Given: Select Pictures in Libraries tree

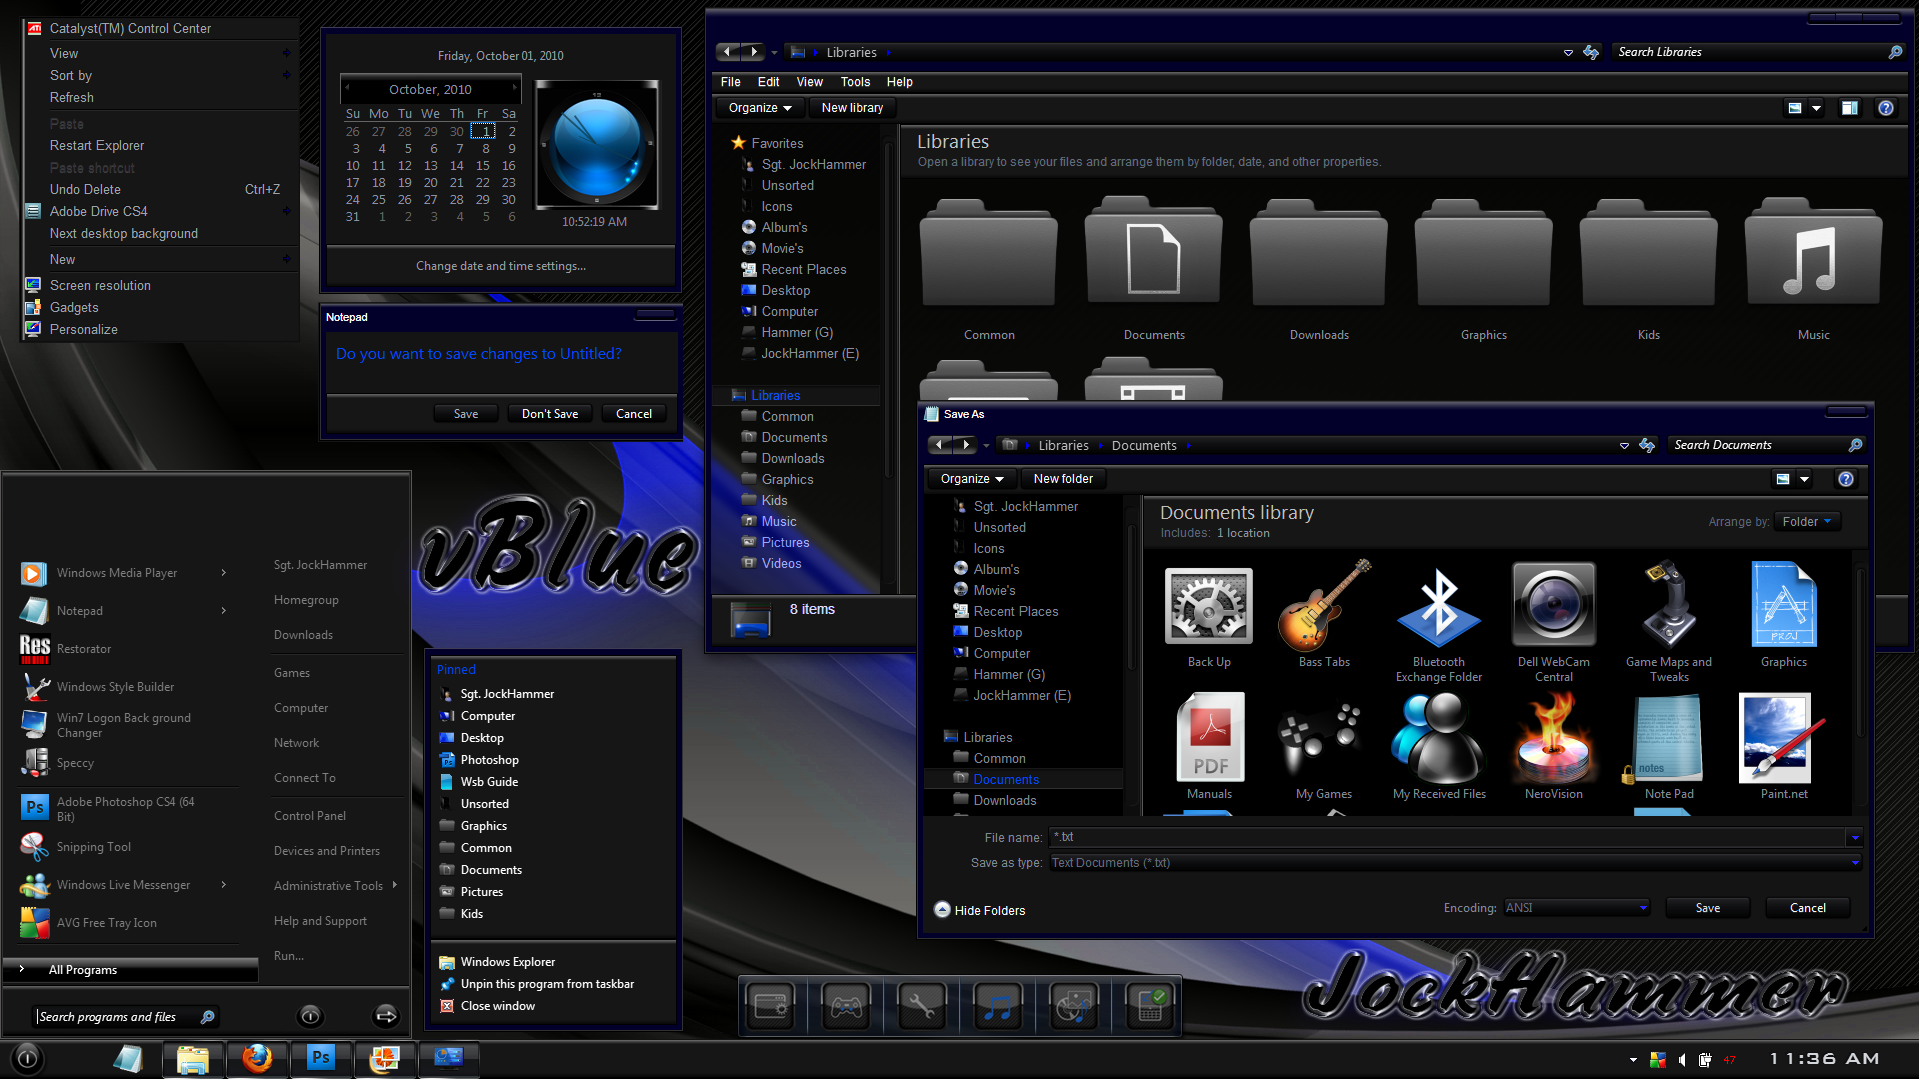Looking at the screenshot, I should click(785, 543).
